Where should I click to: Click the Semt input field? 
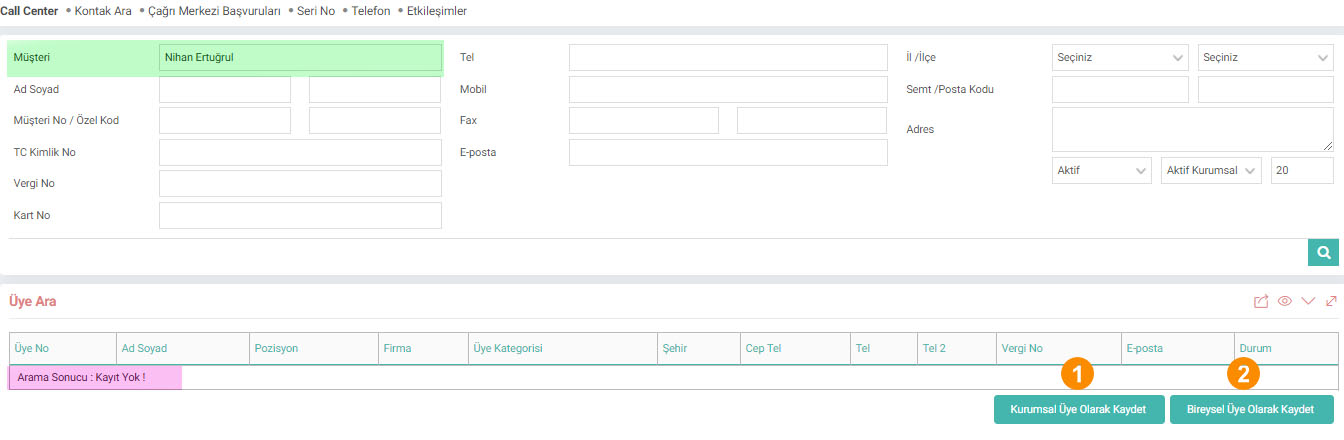(x=1120, y=89)
